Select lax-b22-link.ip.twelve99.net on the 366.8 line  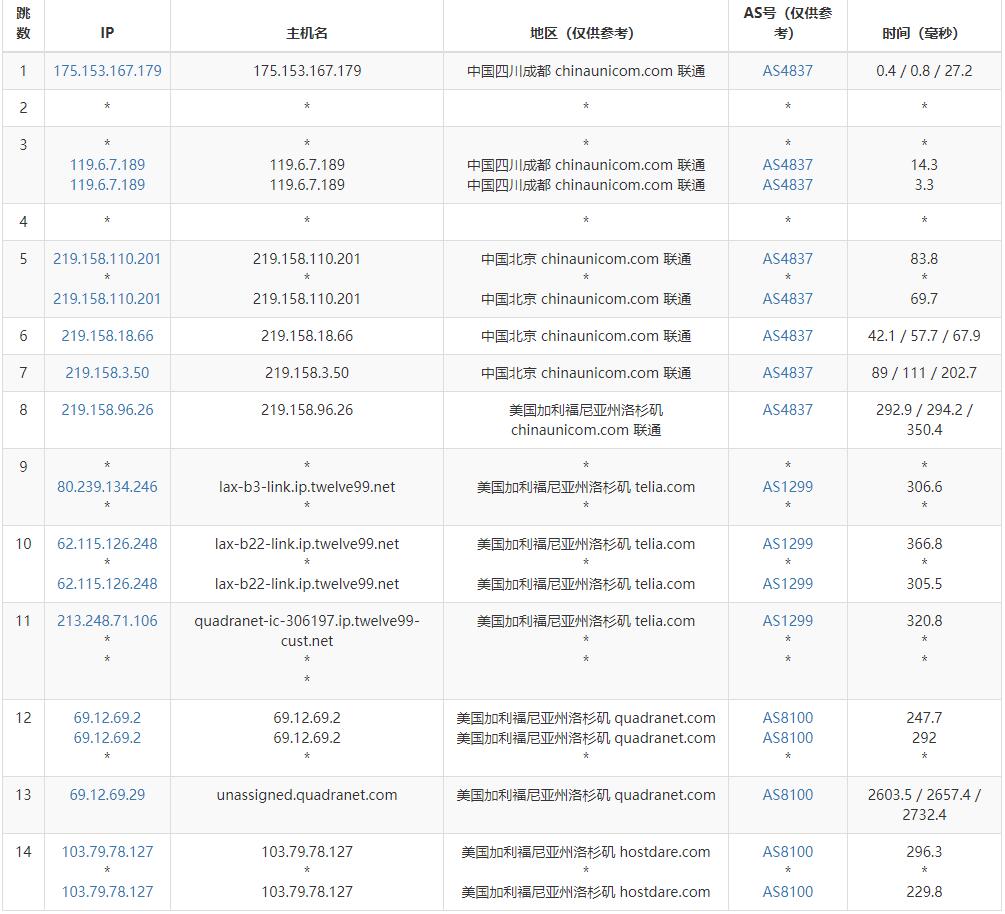306,544
